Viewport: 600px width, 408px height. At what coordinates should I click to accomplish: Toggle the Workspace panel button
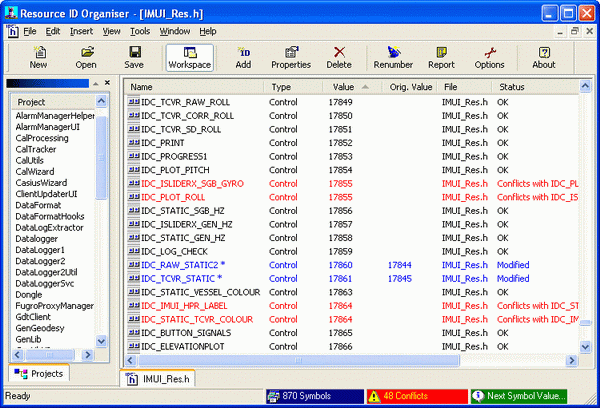click(x=189, y=57)
